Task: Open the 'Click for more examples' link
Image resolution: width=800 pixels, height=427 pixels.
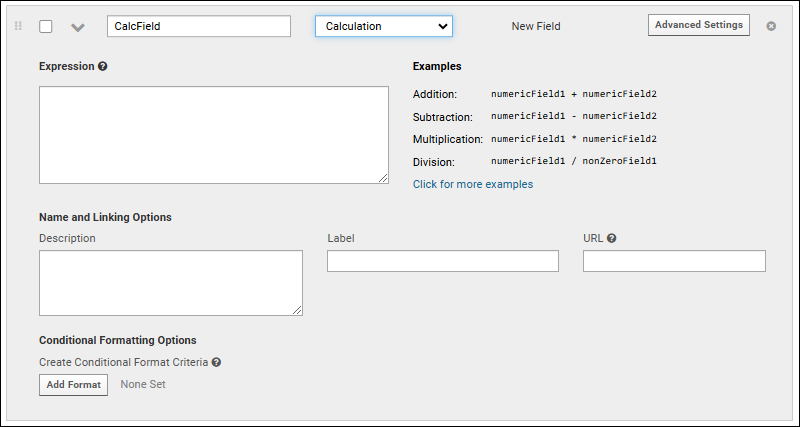Action: [473, 184]
